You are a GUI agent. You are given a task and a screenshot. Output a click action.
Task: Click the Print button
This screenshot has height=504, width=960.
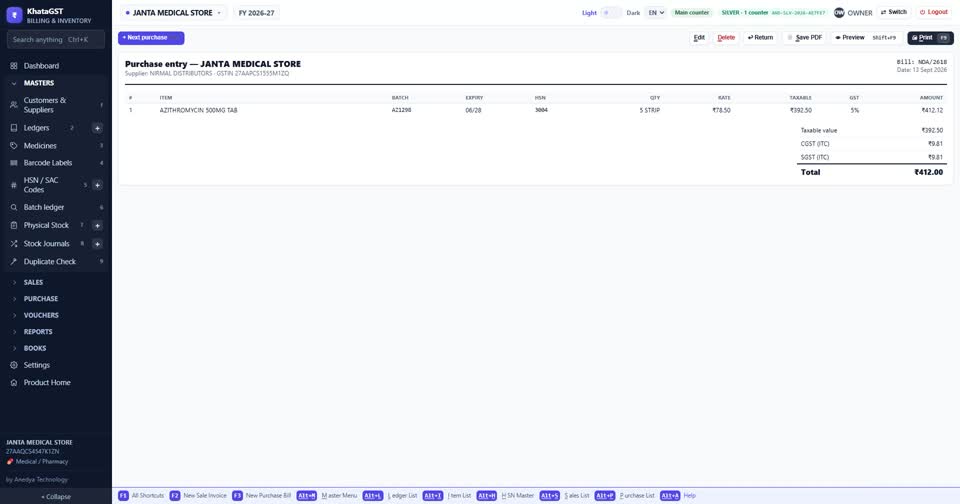coord(930,37)
